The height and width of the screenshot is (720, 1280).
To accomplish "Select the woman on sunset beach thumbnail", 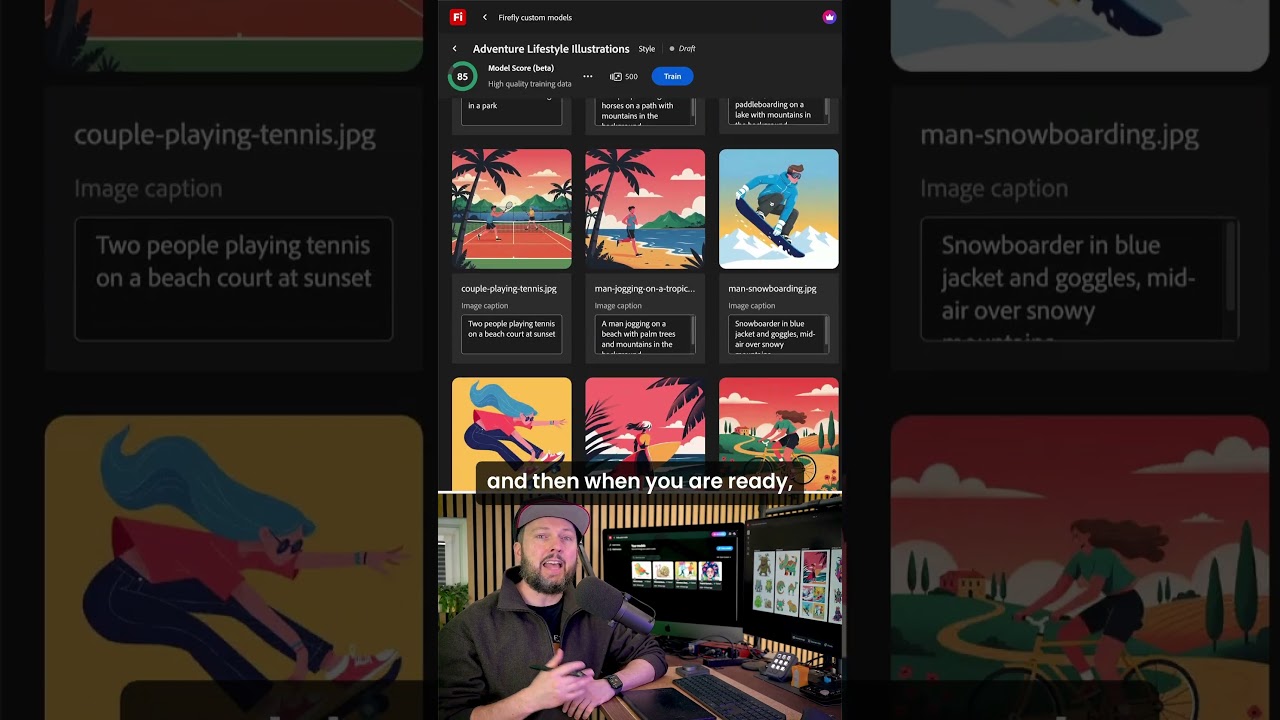I will click(x=645, y=433).
